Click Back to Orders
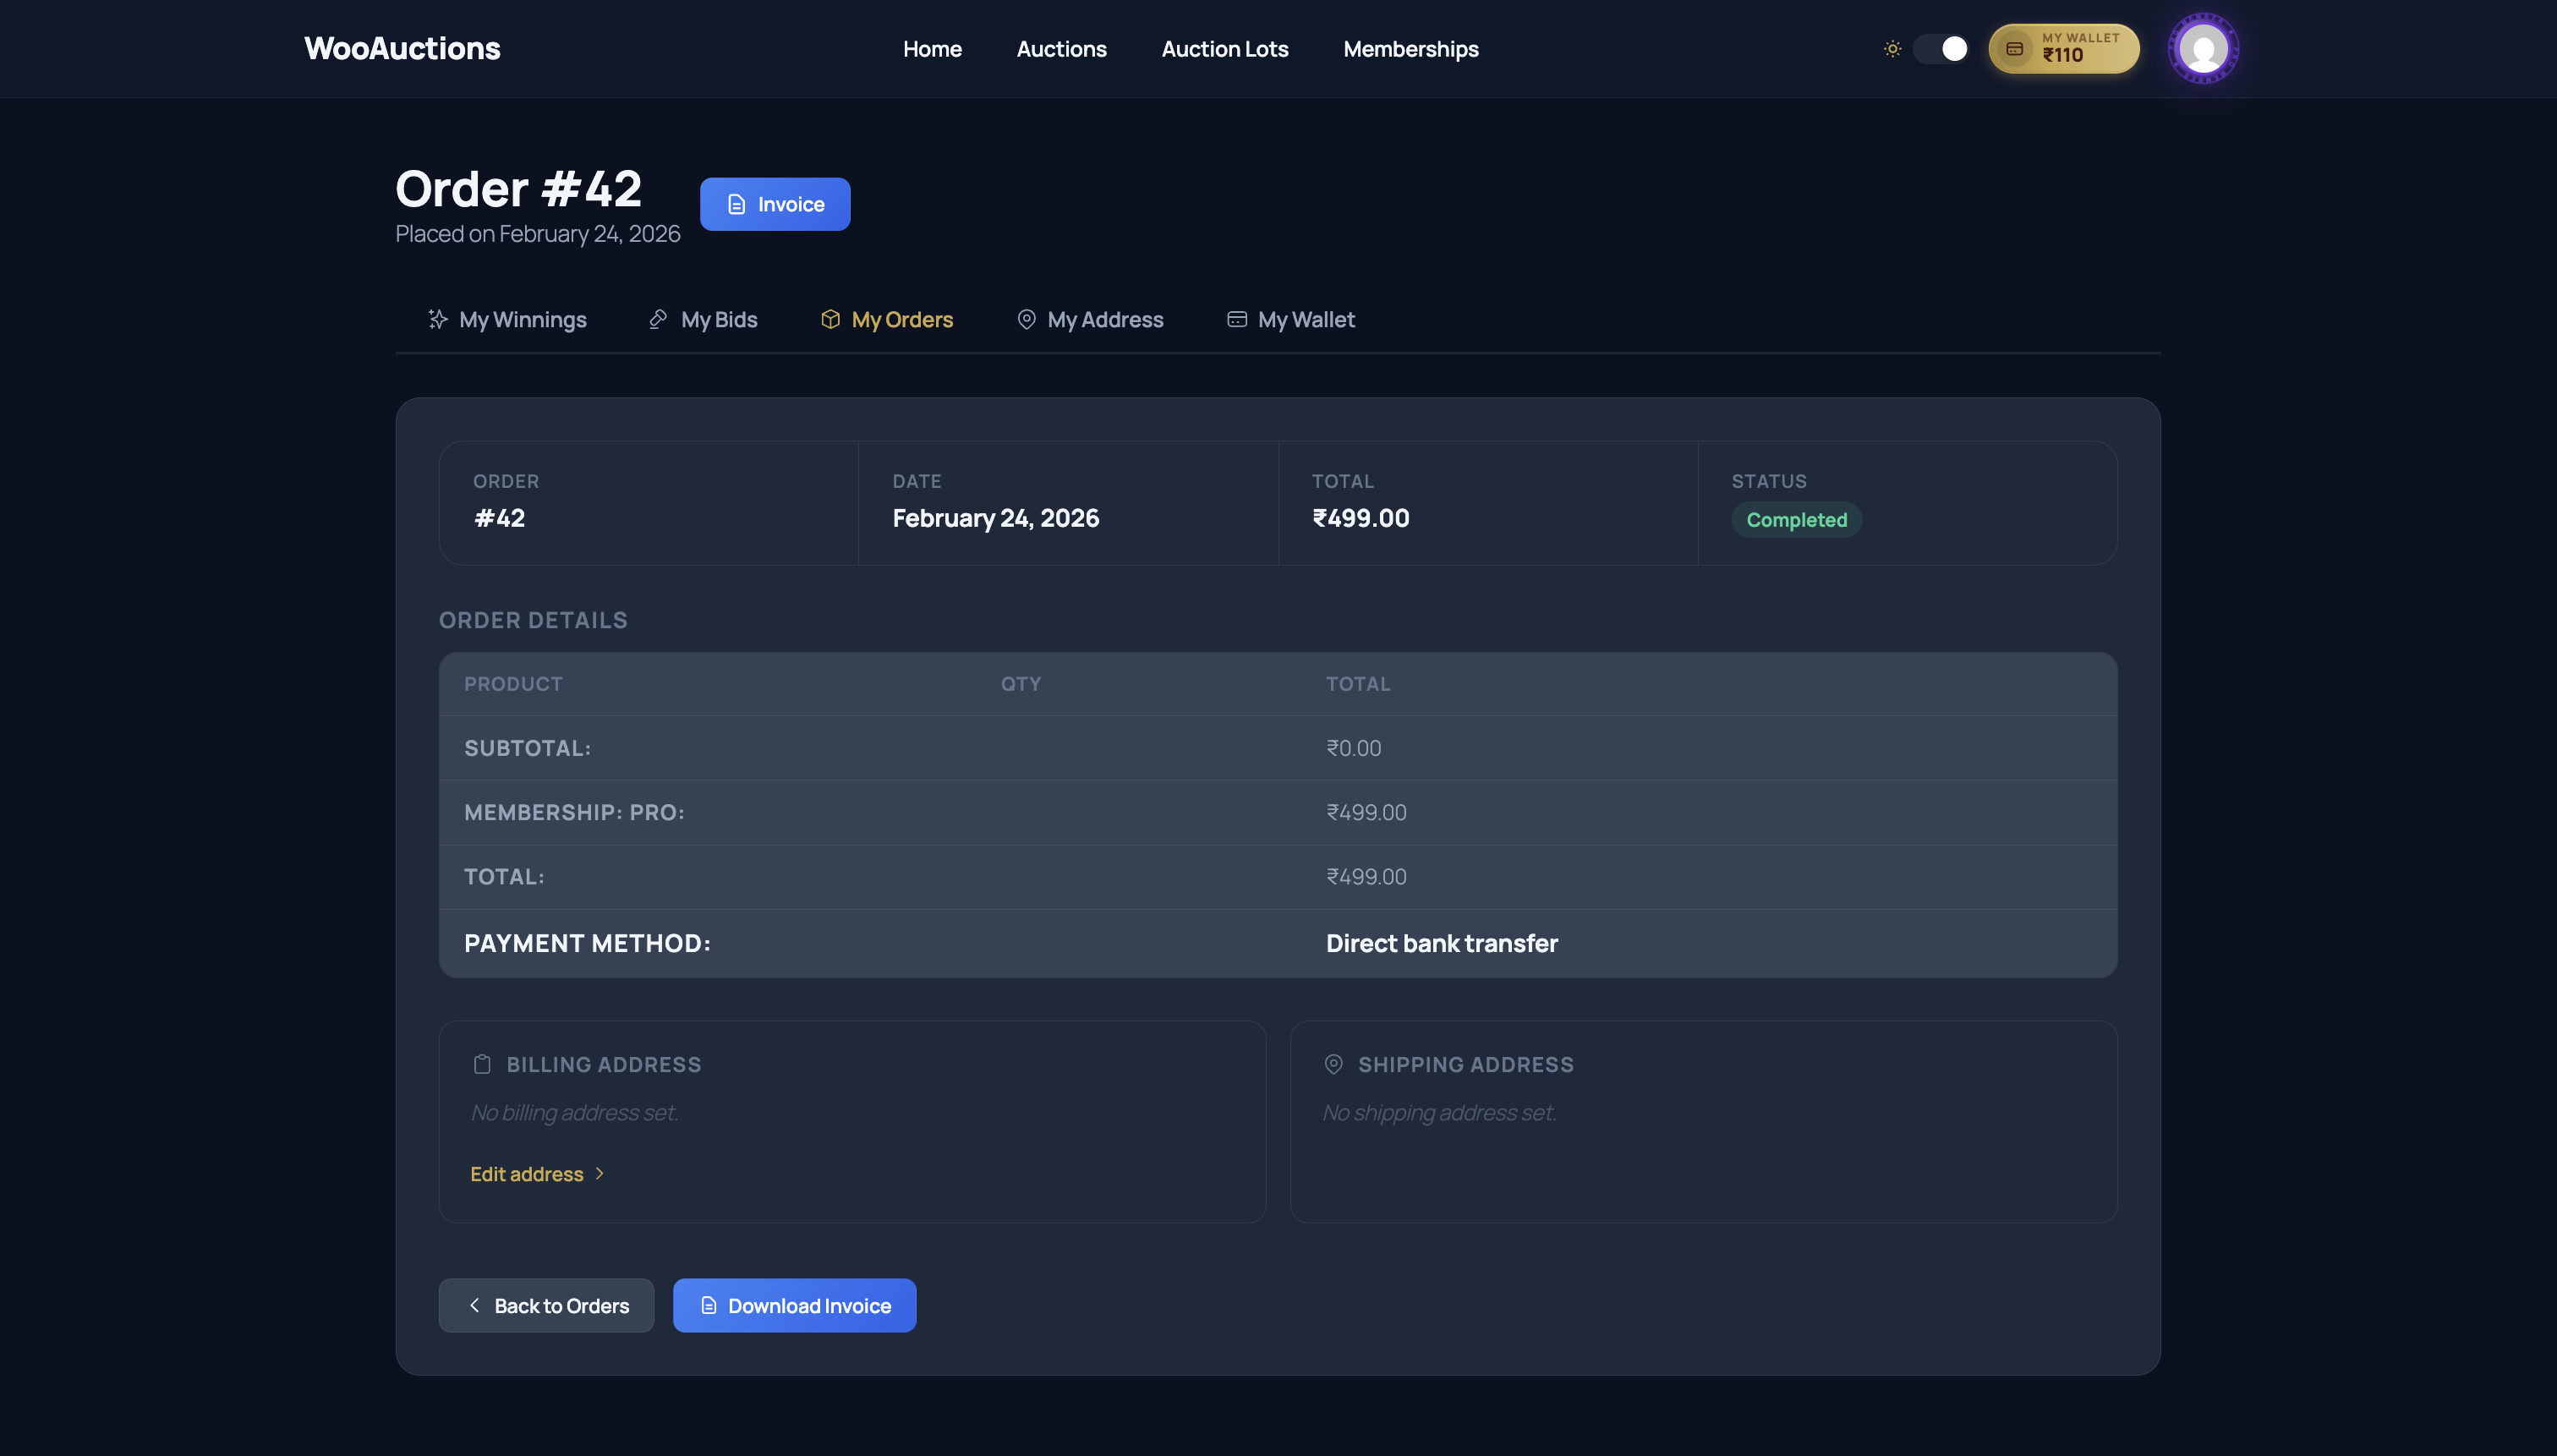Image resolution: width=2557 pixels, height=1456 pixels. click(546, 1305)
